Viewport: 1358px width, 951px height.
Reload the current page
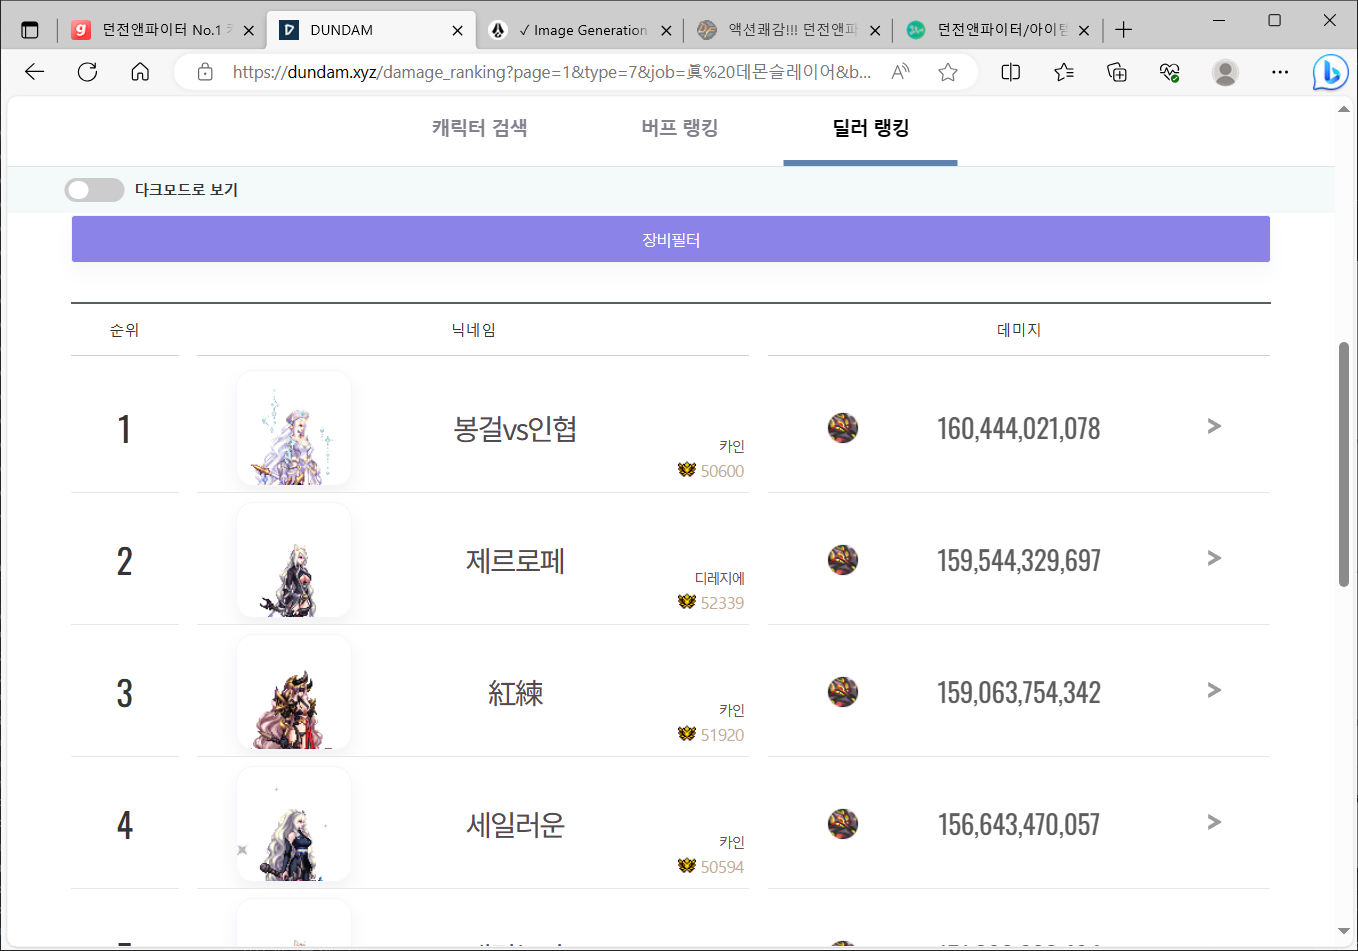tap(88, 72)
